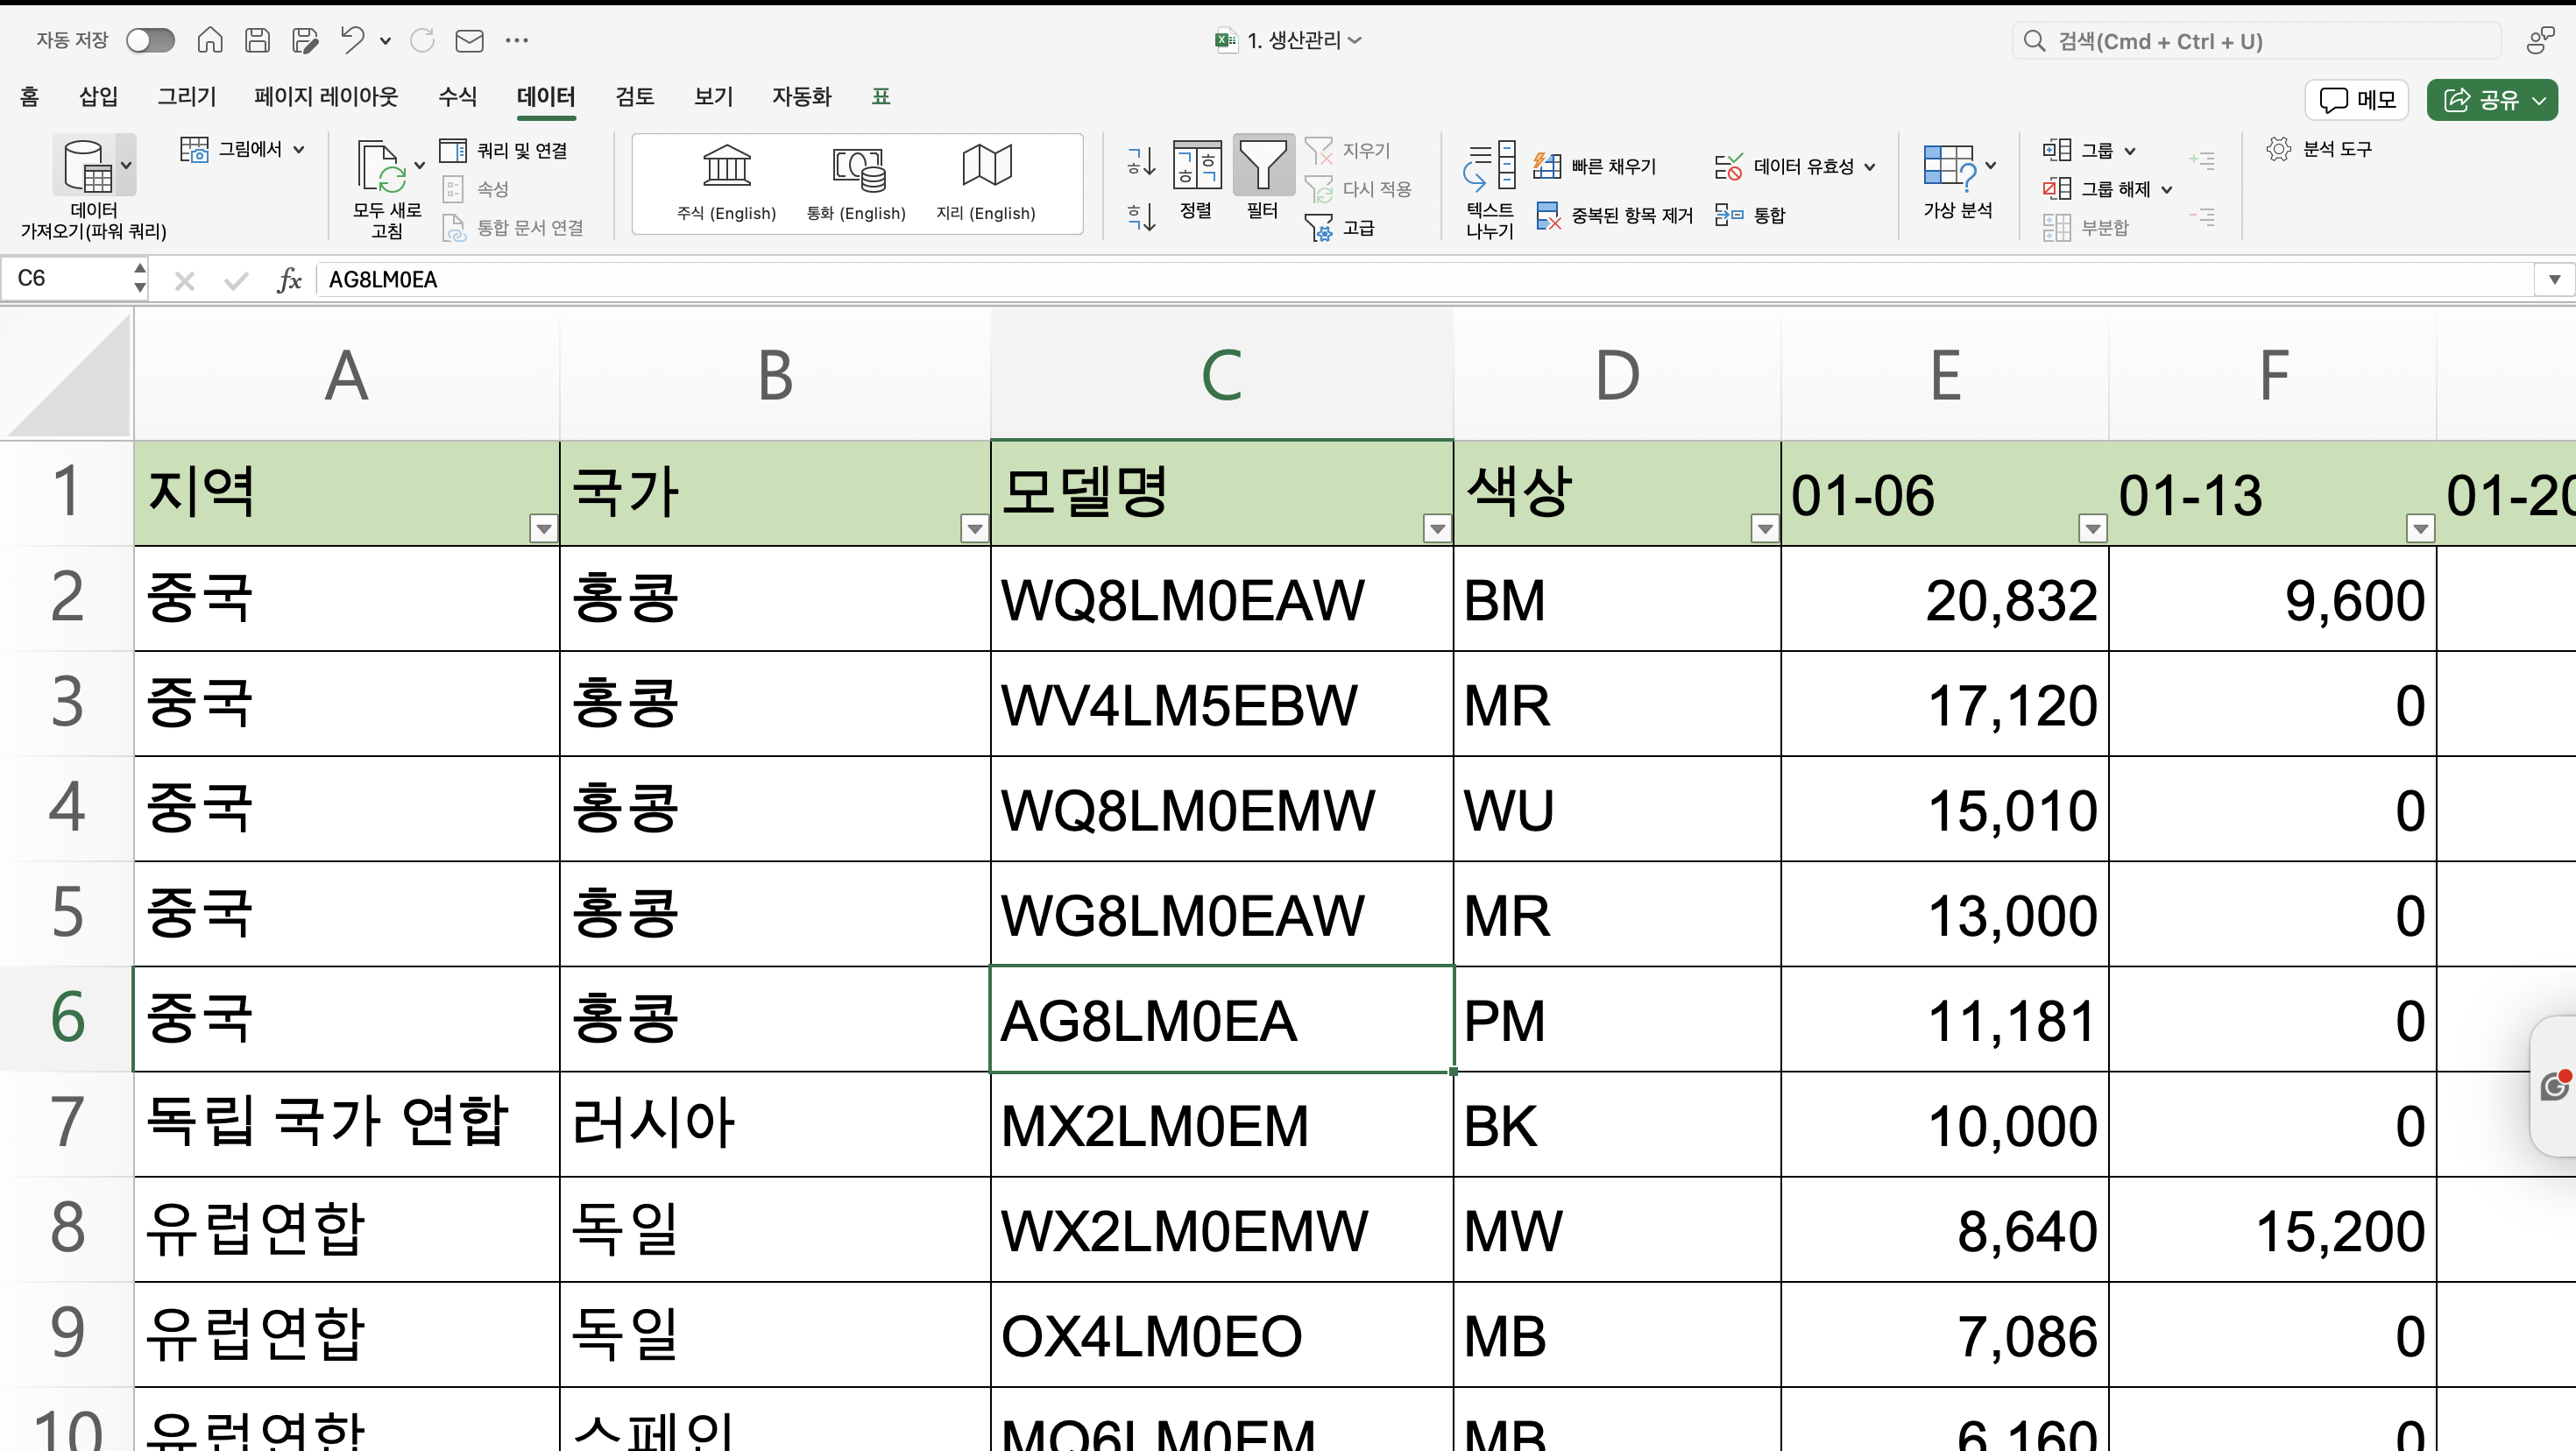Click the Remove Duplicates icon
The height and width of the screenshot is (1451, 2576).
1548,215
